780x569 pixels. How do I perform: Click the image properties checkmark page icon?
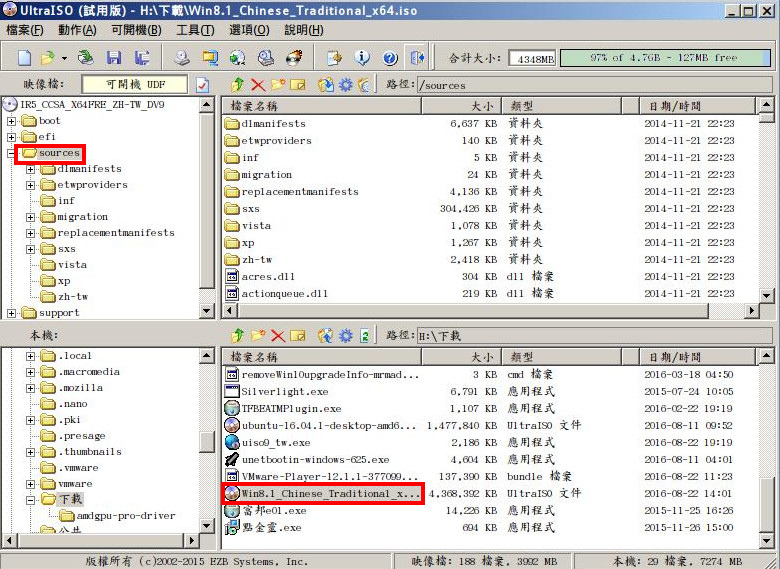point(202,85)
